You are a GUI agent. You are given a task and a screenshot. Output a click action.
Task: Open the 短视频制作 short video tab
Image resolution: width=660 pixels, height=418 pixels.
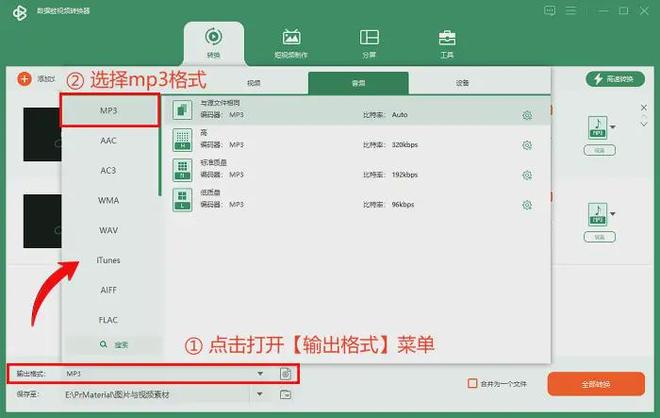click(291, 44)
